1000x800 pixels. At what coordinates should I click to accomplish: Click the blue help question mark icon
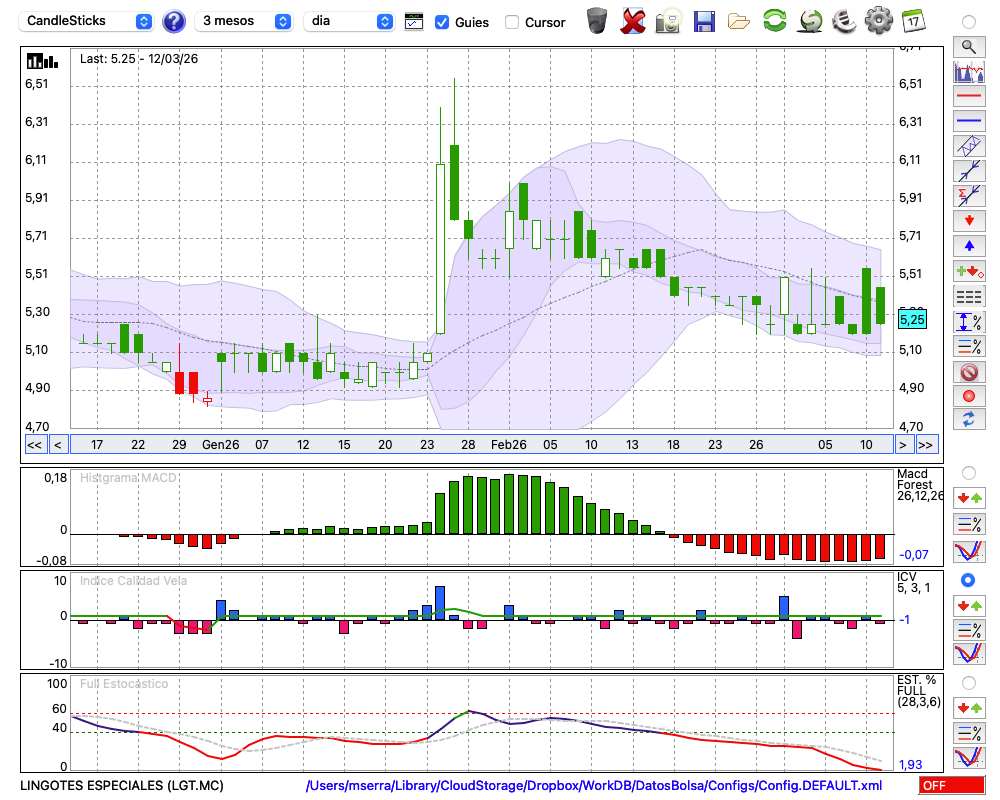(x=174, y=21)
